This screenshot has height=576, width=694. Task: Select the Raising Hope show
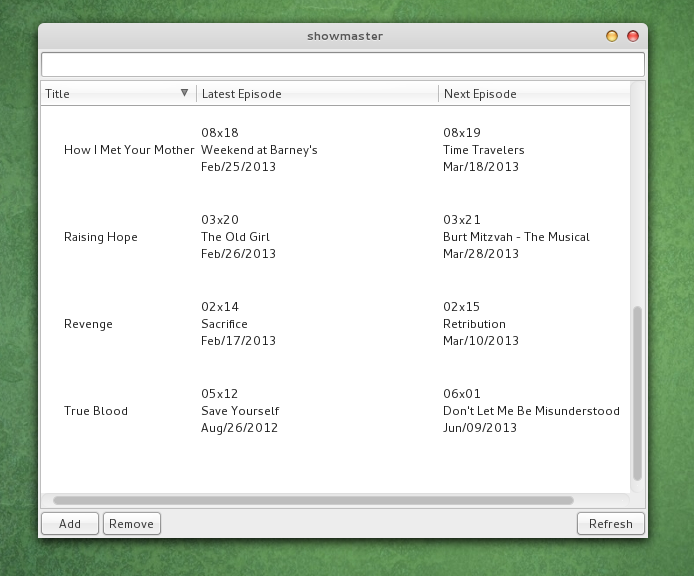click(x=101, y=237)
